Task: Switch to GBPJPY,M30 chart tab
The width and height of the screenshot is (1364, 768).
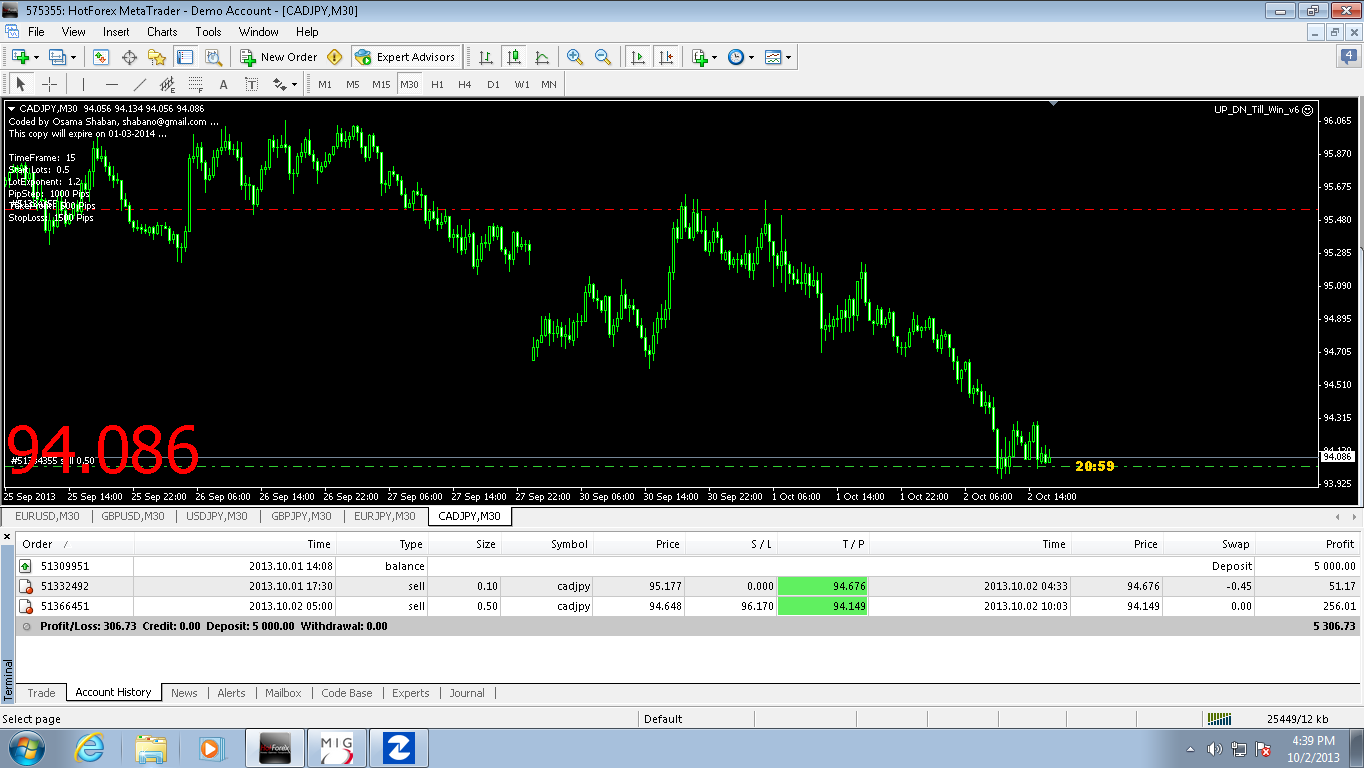Action: click(301, 516)
